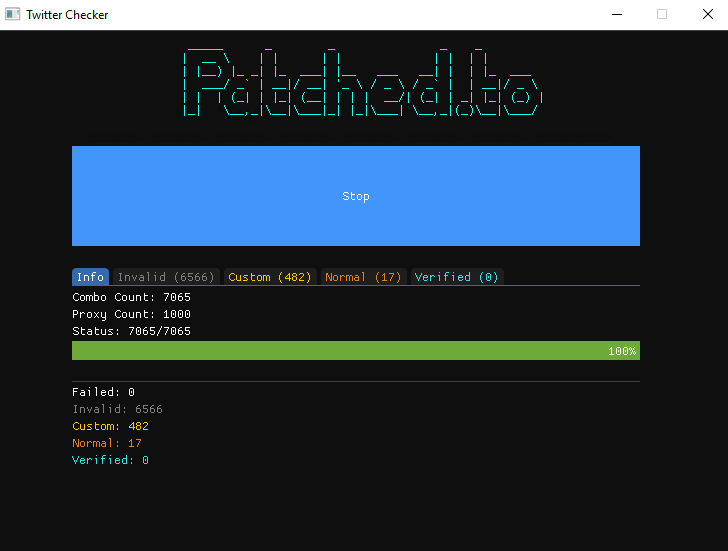Click the green 100% progress bar
Image resolution: width=728 pixels, height=551 pixels.
click(x=356, y=350)
